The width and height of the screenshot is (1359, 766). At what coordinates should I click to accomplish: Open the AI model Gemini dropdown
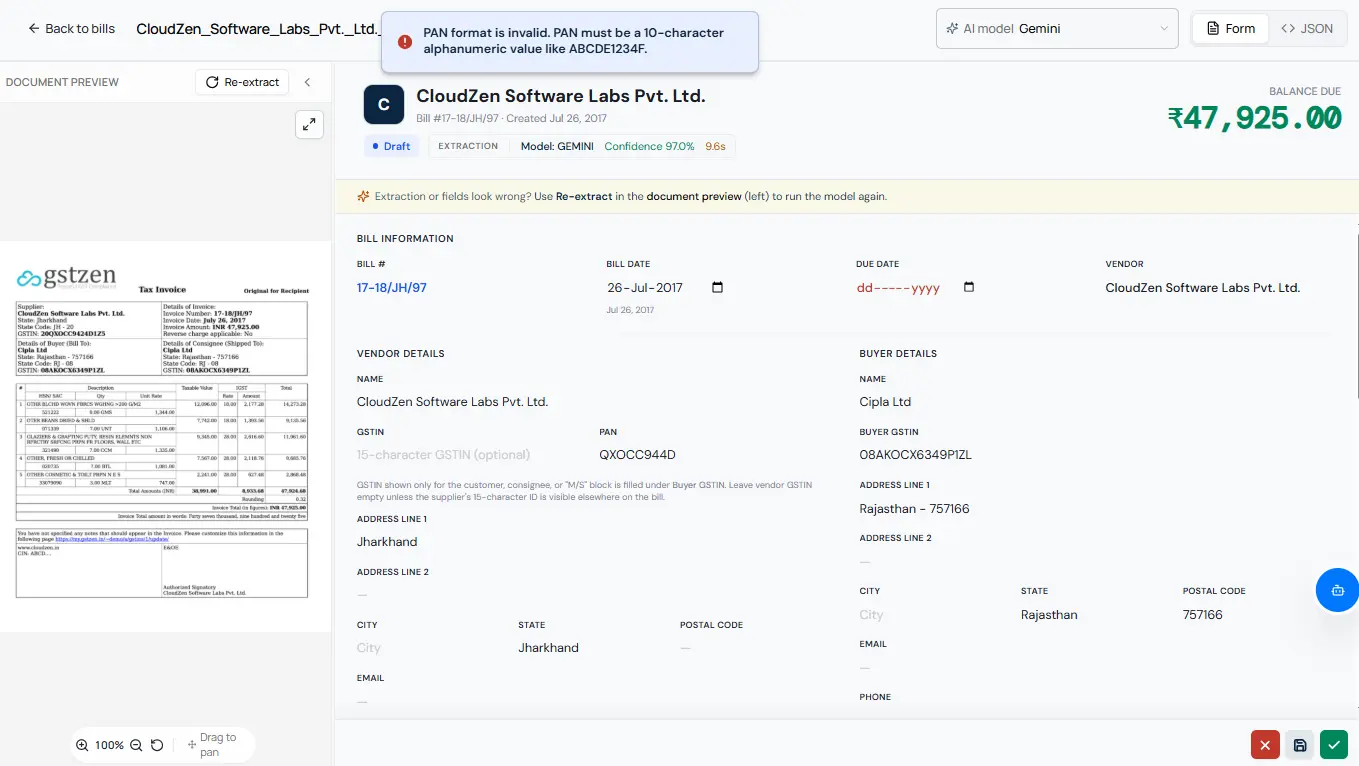[1058, 29]
